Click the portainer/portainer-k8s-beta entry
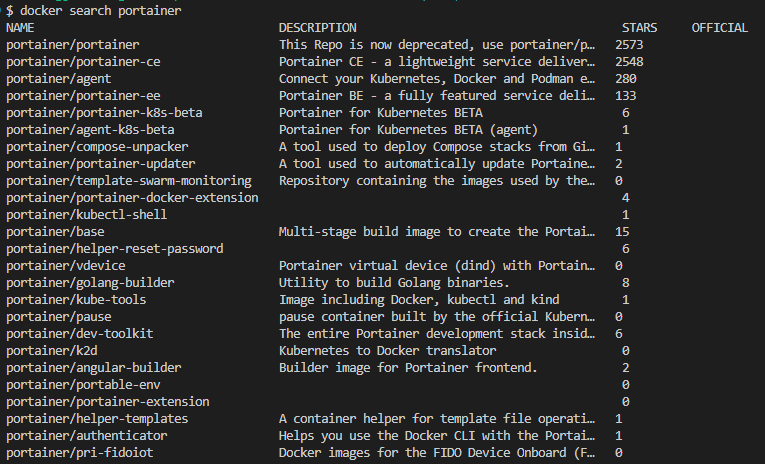This screenshot has width=765, height=464. click(x=104, y=113)
